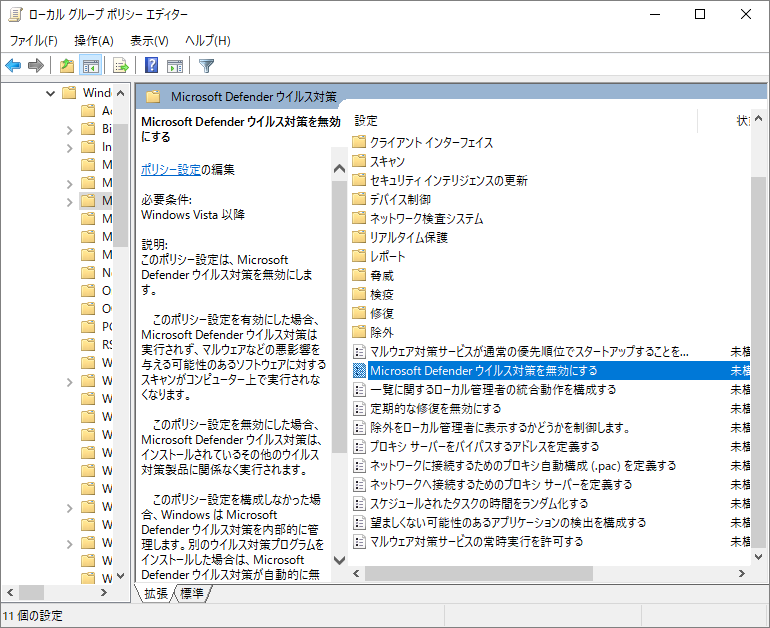Open the デバイス制御 folder
Image resolution: width=770 pixels, height=628 pixels.
pos(391,199)
